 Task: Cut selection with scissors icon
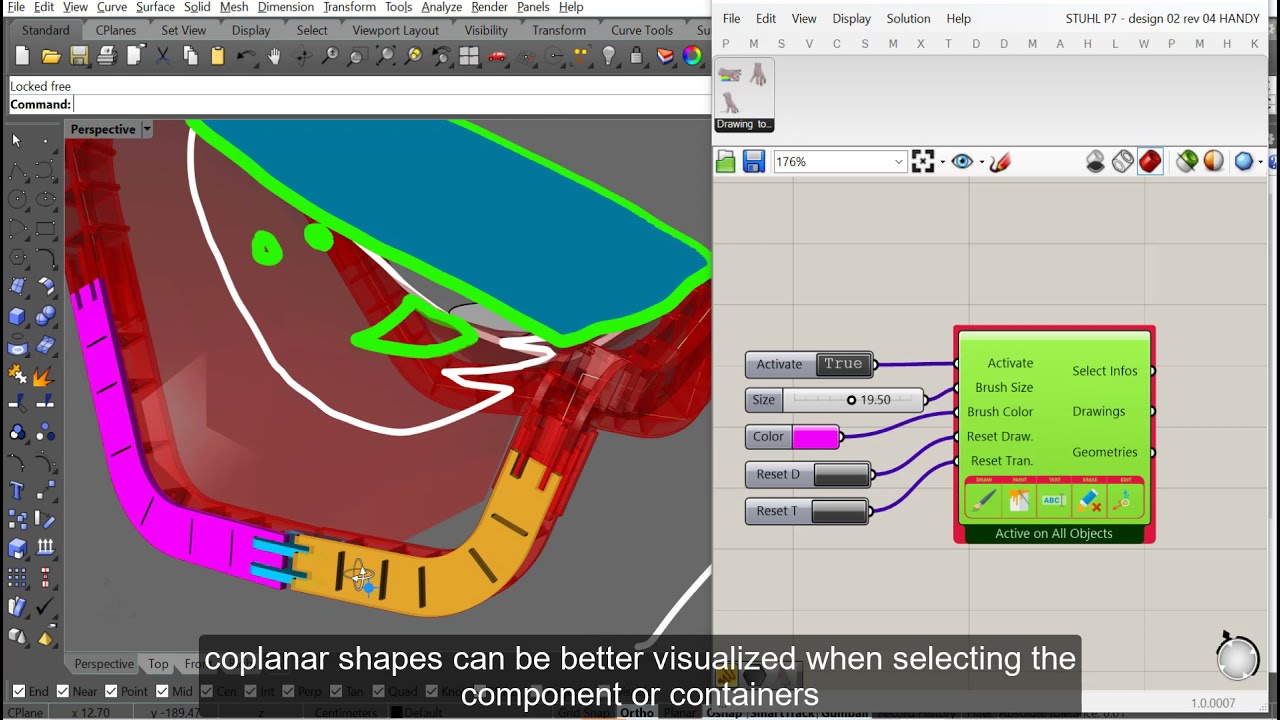click(x=162, y=56)
